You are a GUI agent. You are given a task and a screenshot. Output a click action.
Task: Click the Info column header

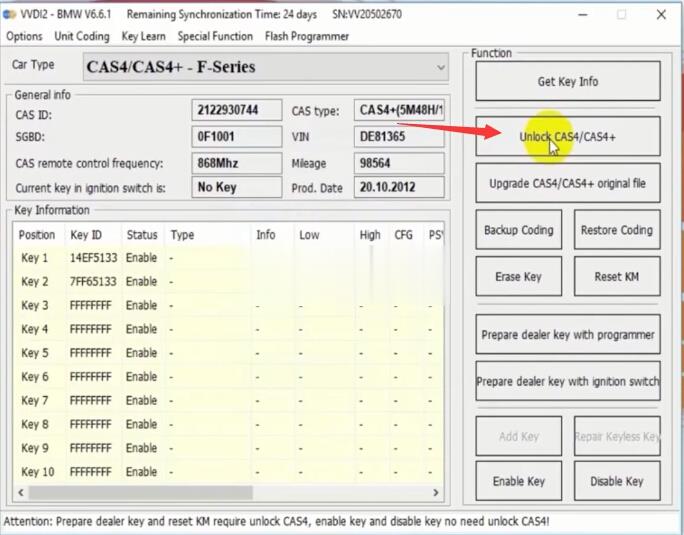click(272, 235)
